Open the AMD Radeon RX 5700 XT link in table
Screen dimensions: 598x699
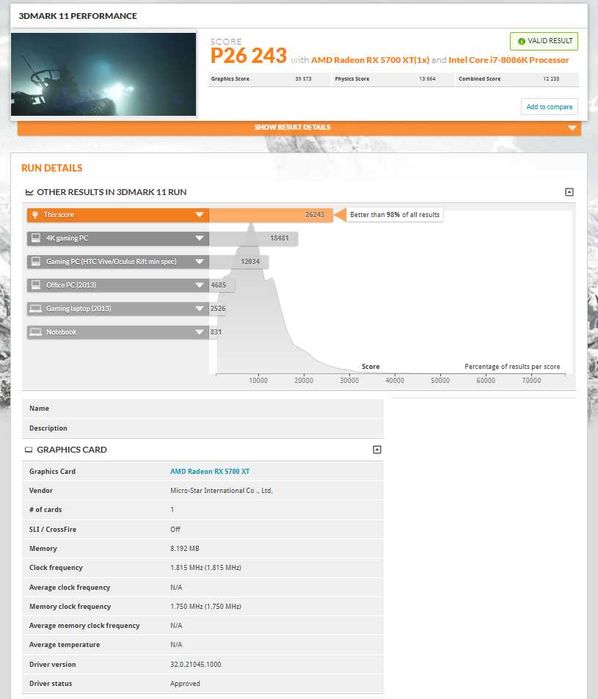coord(210,471)
